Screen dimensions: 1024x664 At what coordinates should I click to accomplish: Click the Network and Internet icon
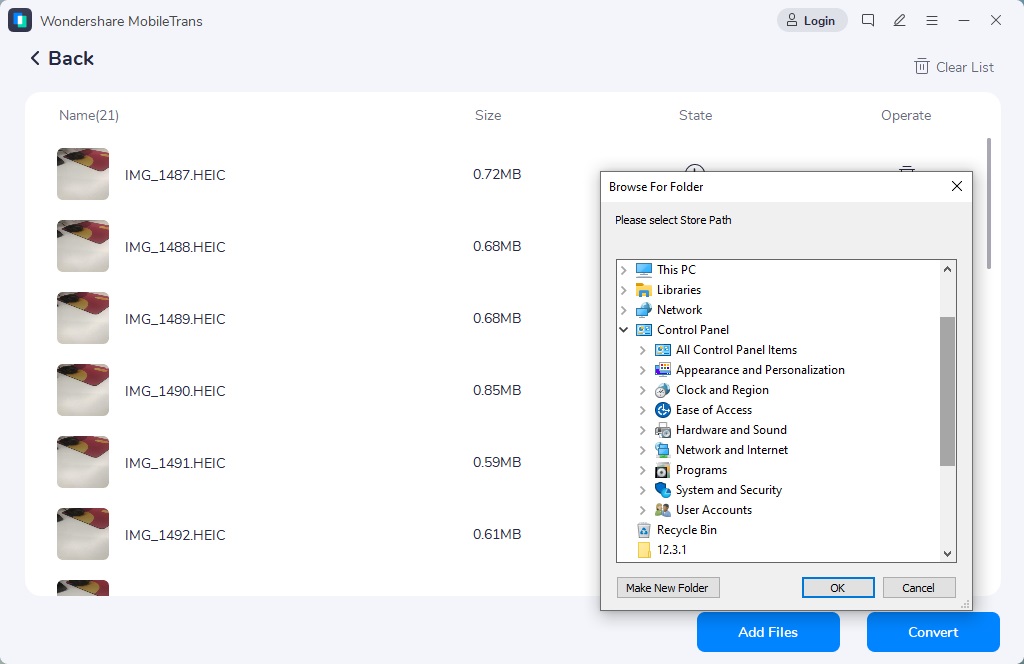click(663, 450)
